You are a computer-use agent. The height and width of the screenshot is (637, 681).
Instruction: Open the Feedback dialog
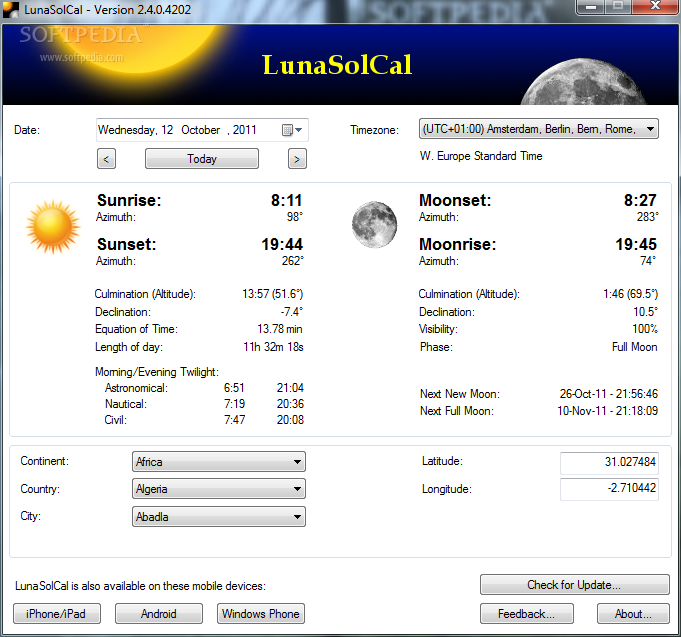[x=527, y=614]
